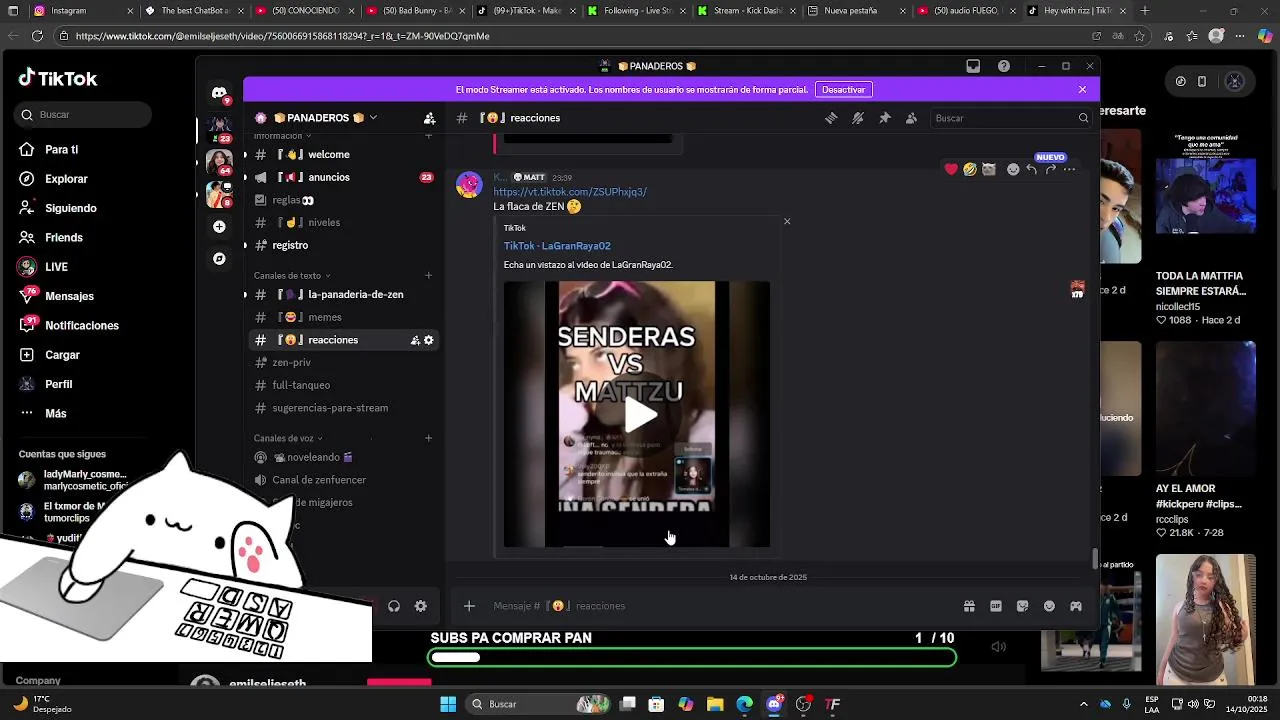Open sugerencias-para-stream channel

point(343,408)
